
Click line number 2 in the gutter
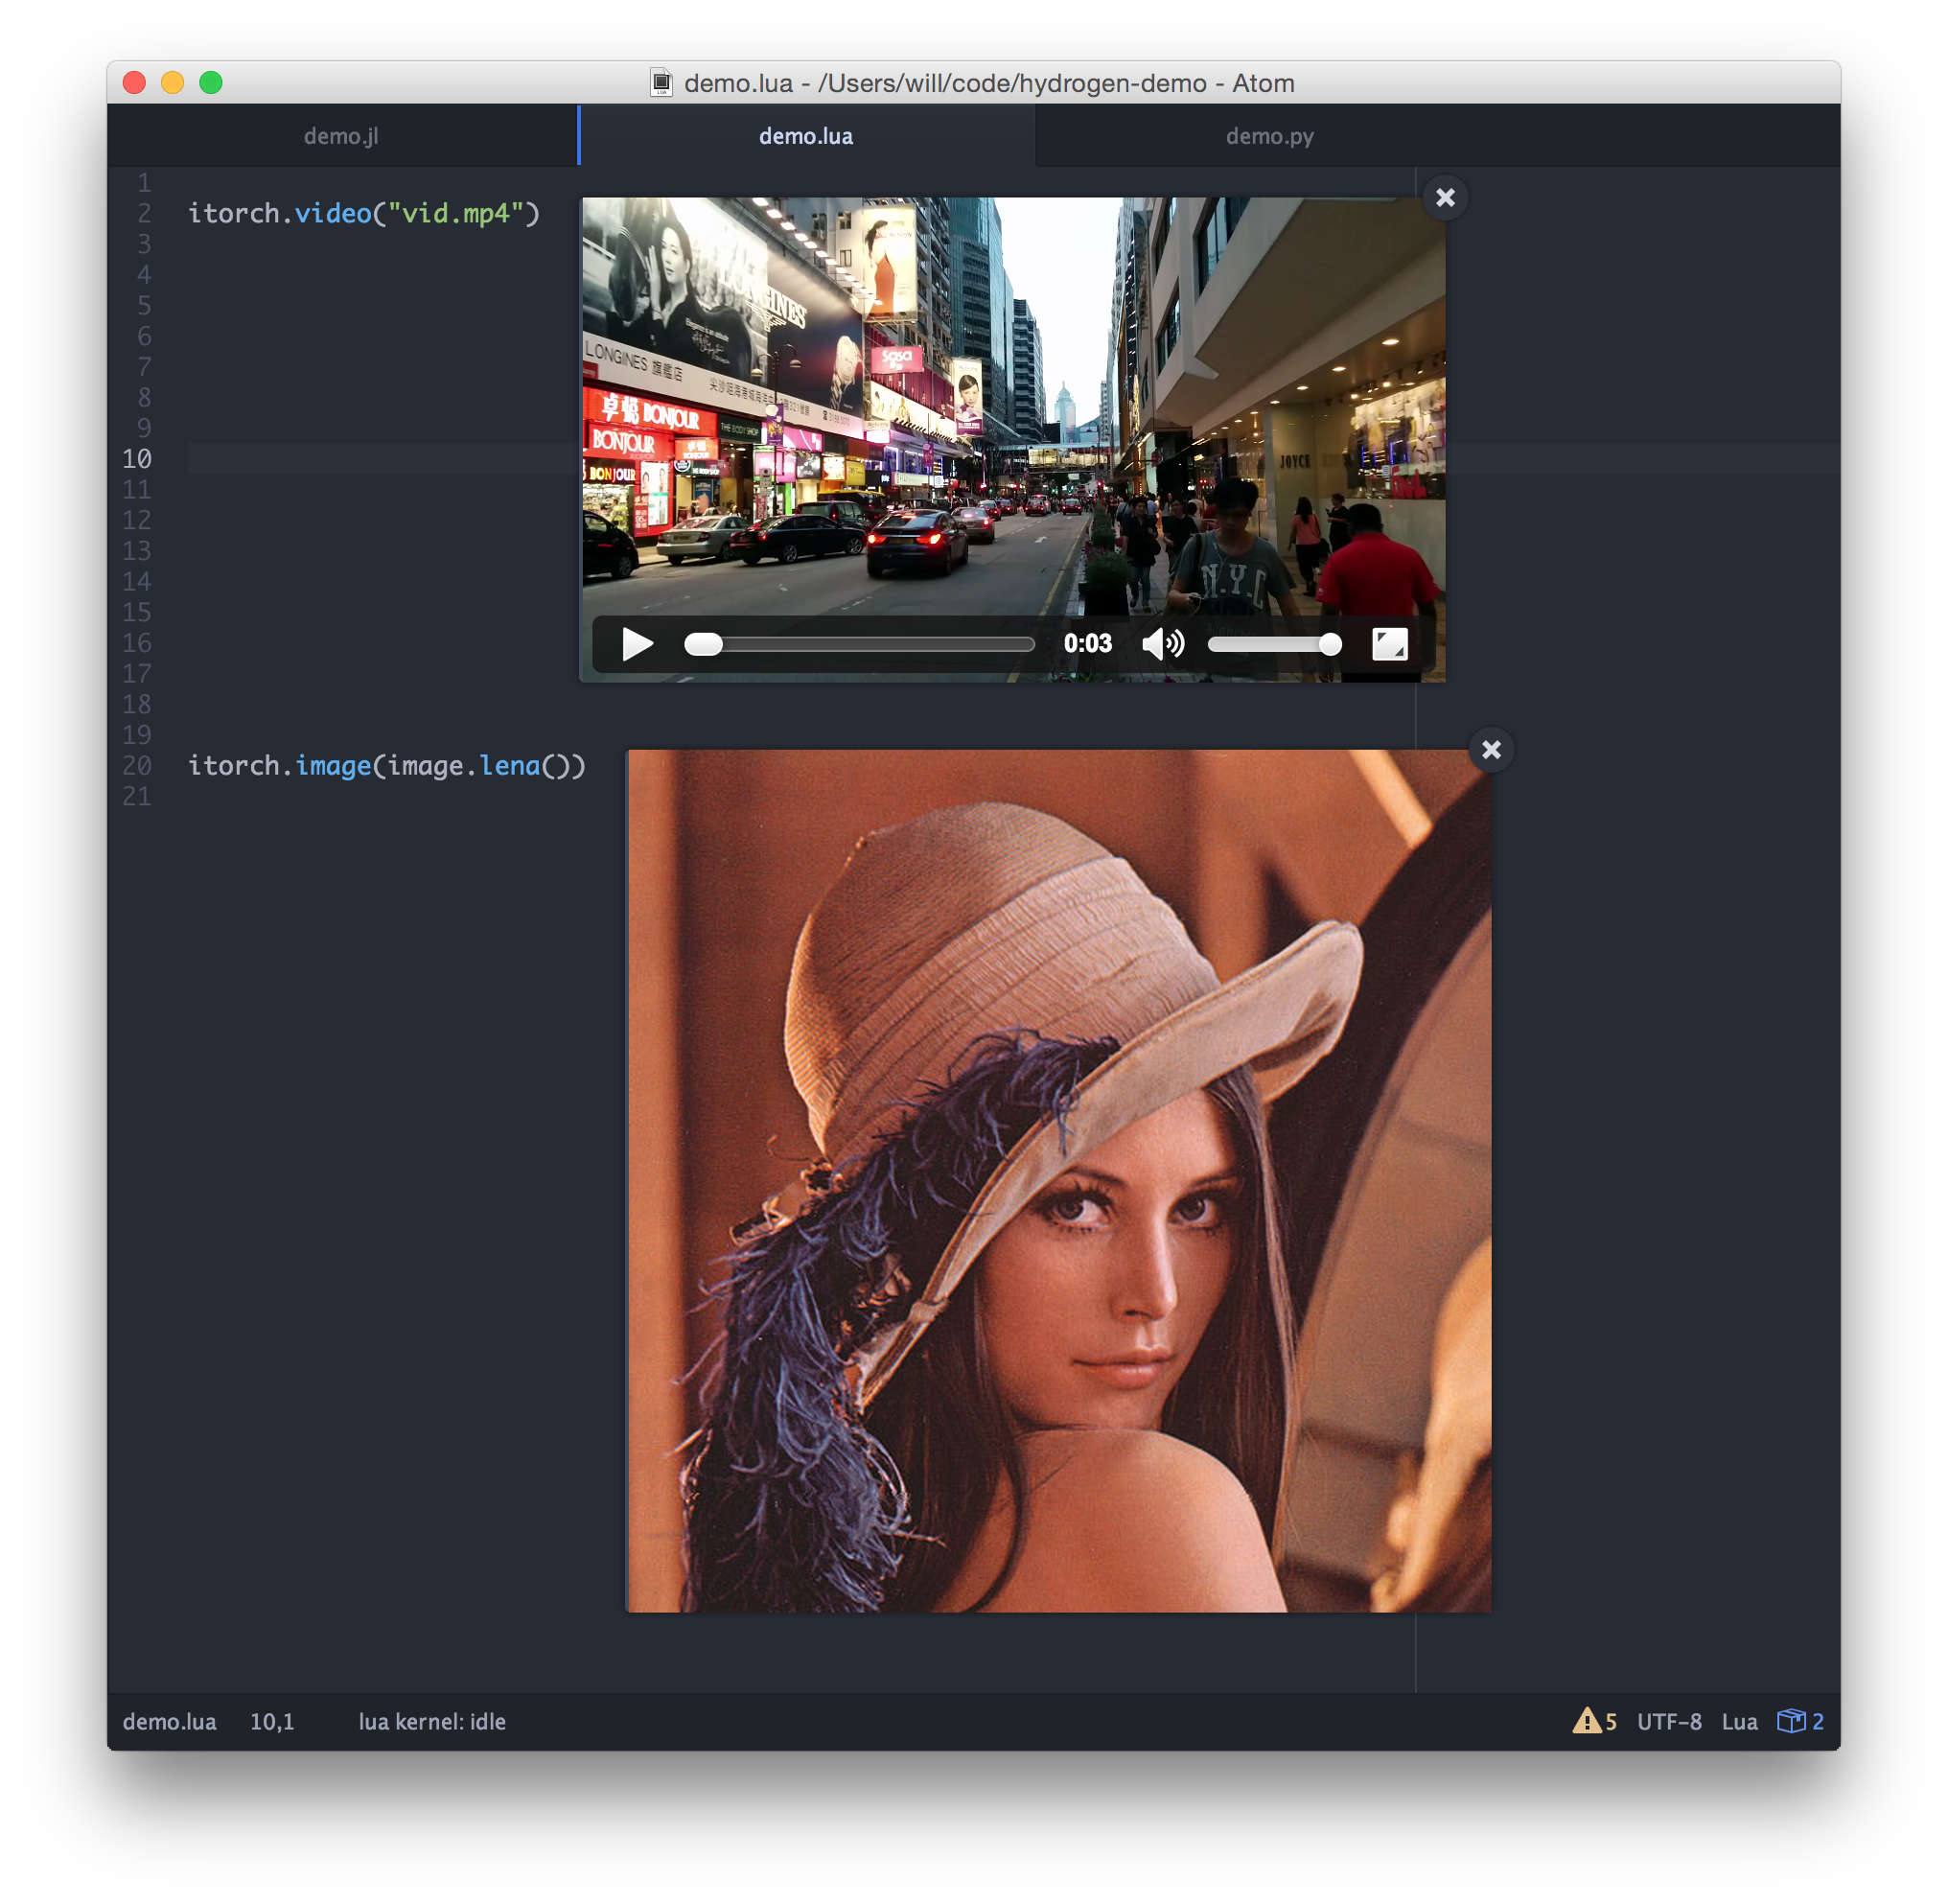pos(144,214)
